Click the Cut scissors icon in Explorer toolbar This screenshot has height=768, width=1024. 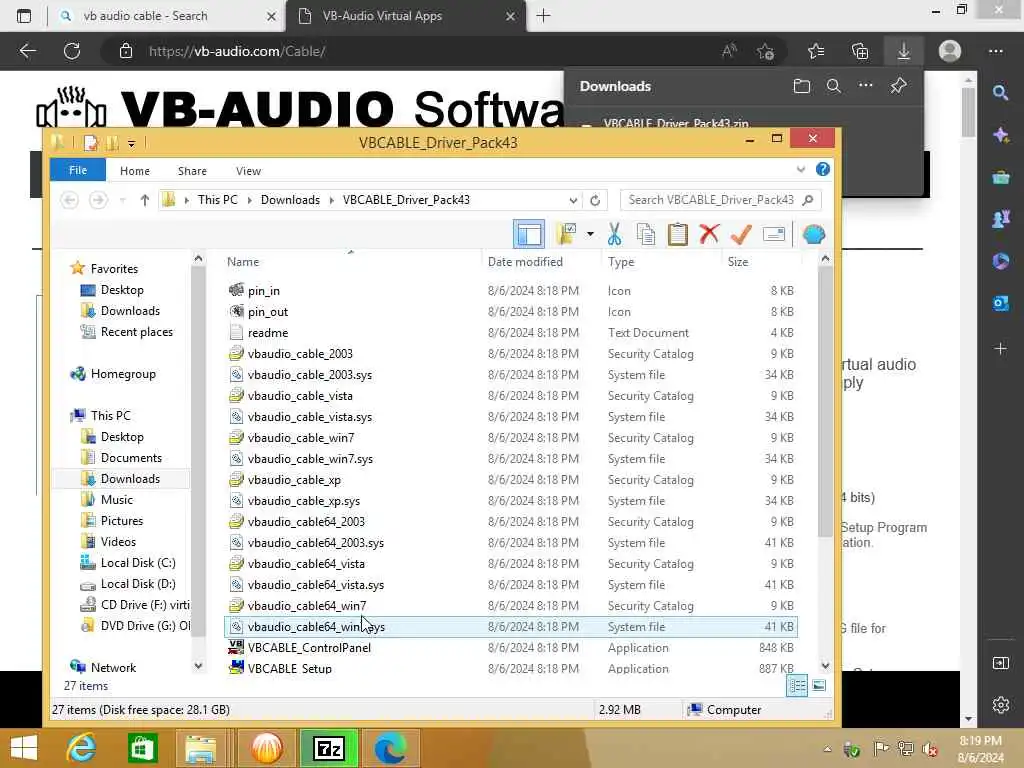click(x=614, y=234)
